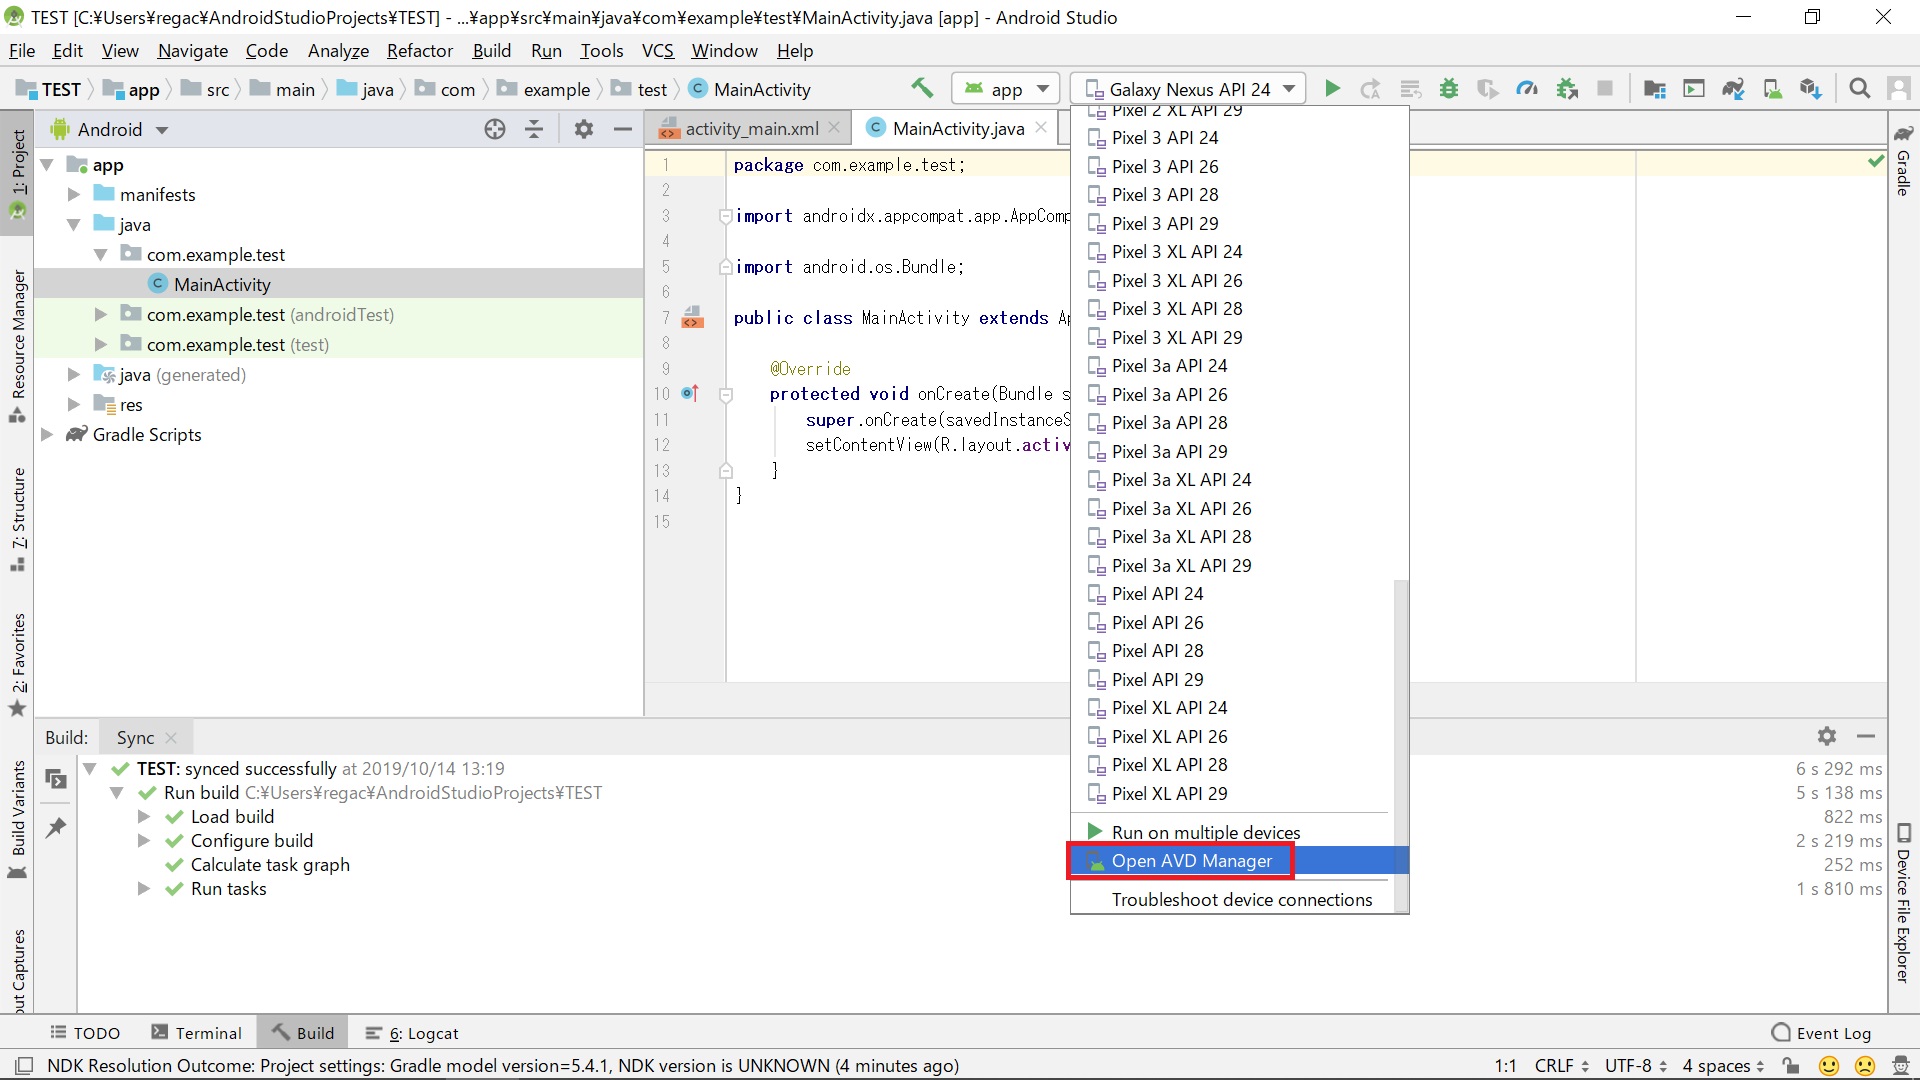
Task: Open the Event Log
Action: coord(1821,1033)
